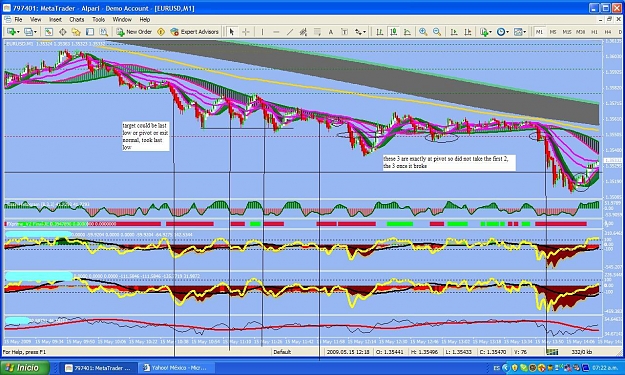Click the New Order button
Screen dimensions: 625x375
pos(134,32)
